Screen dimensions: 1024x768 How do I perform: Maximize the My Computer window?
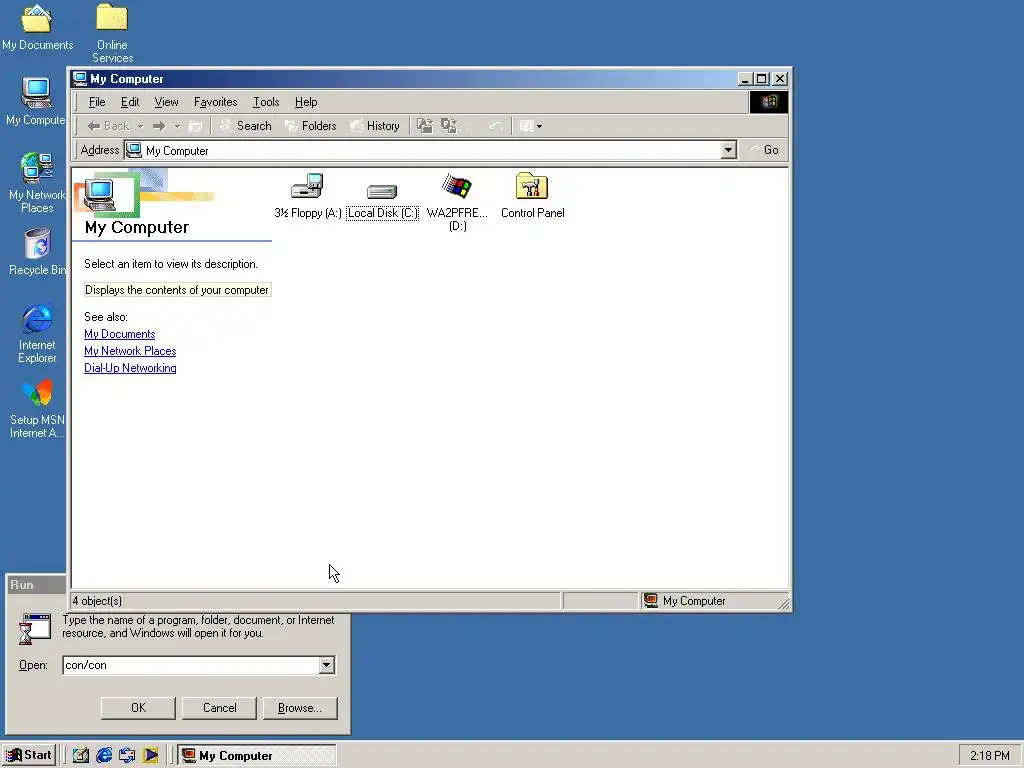(761, 78)
